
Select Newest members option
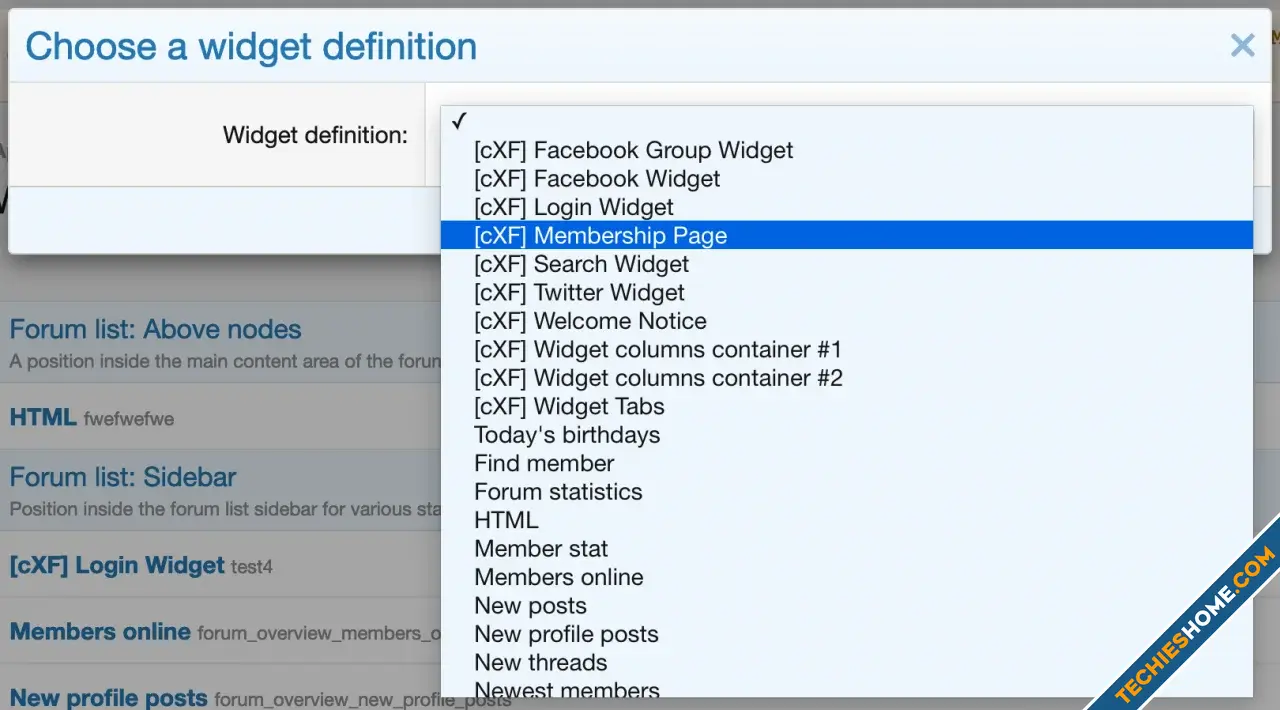[846, 688]
